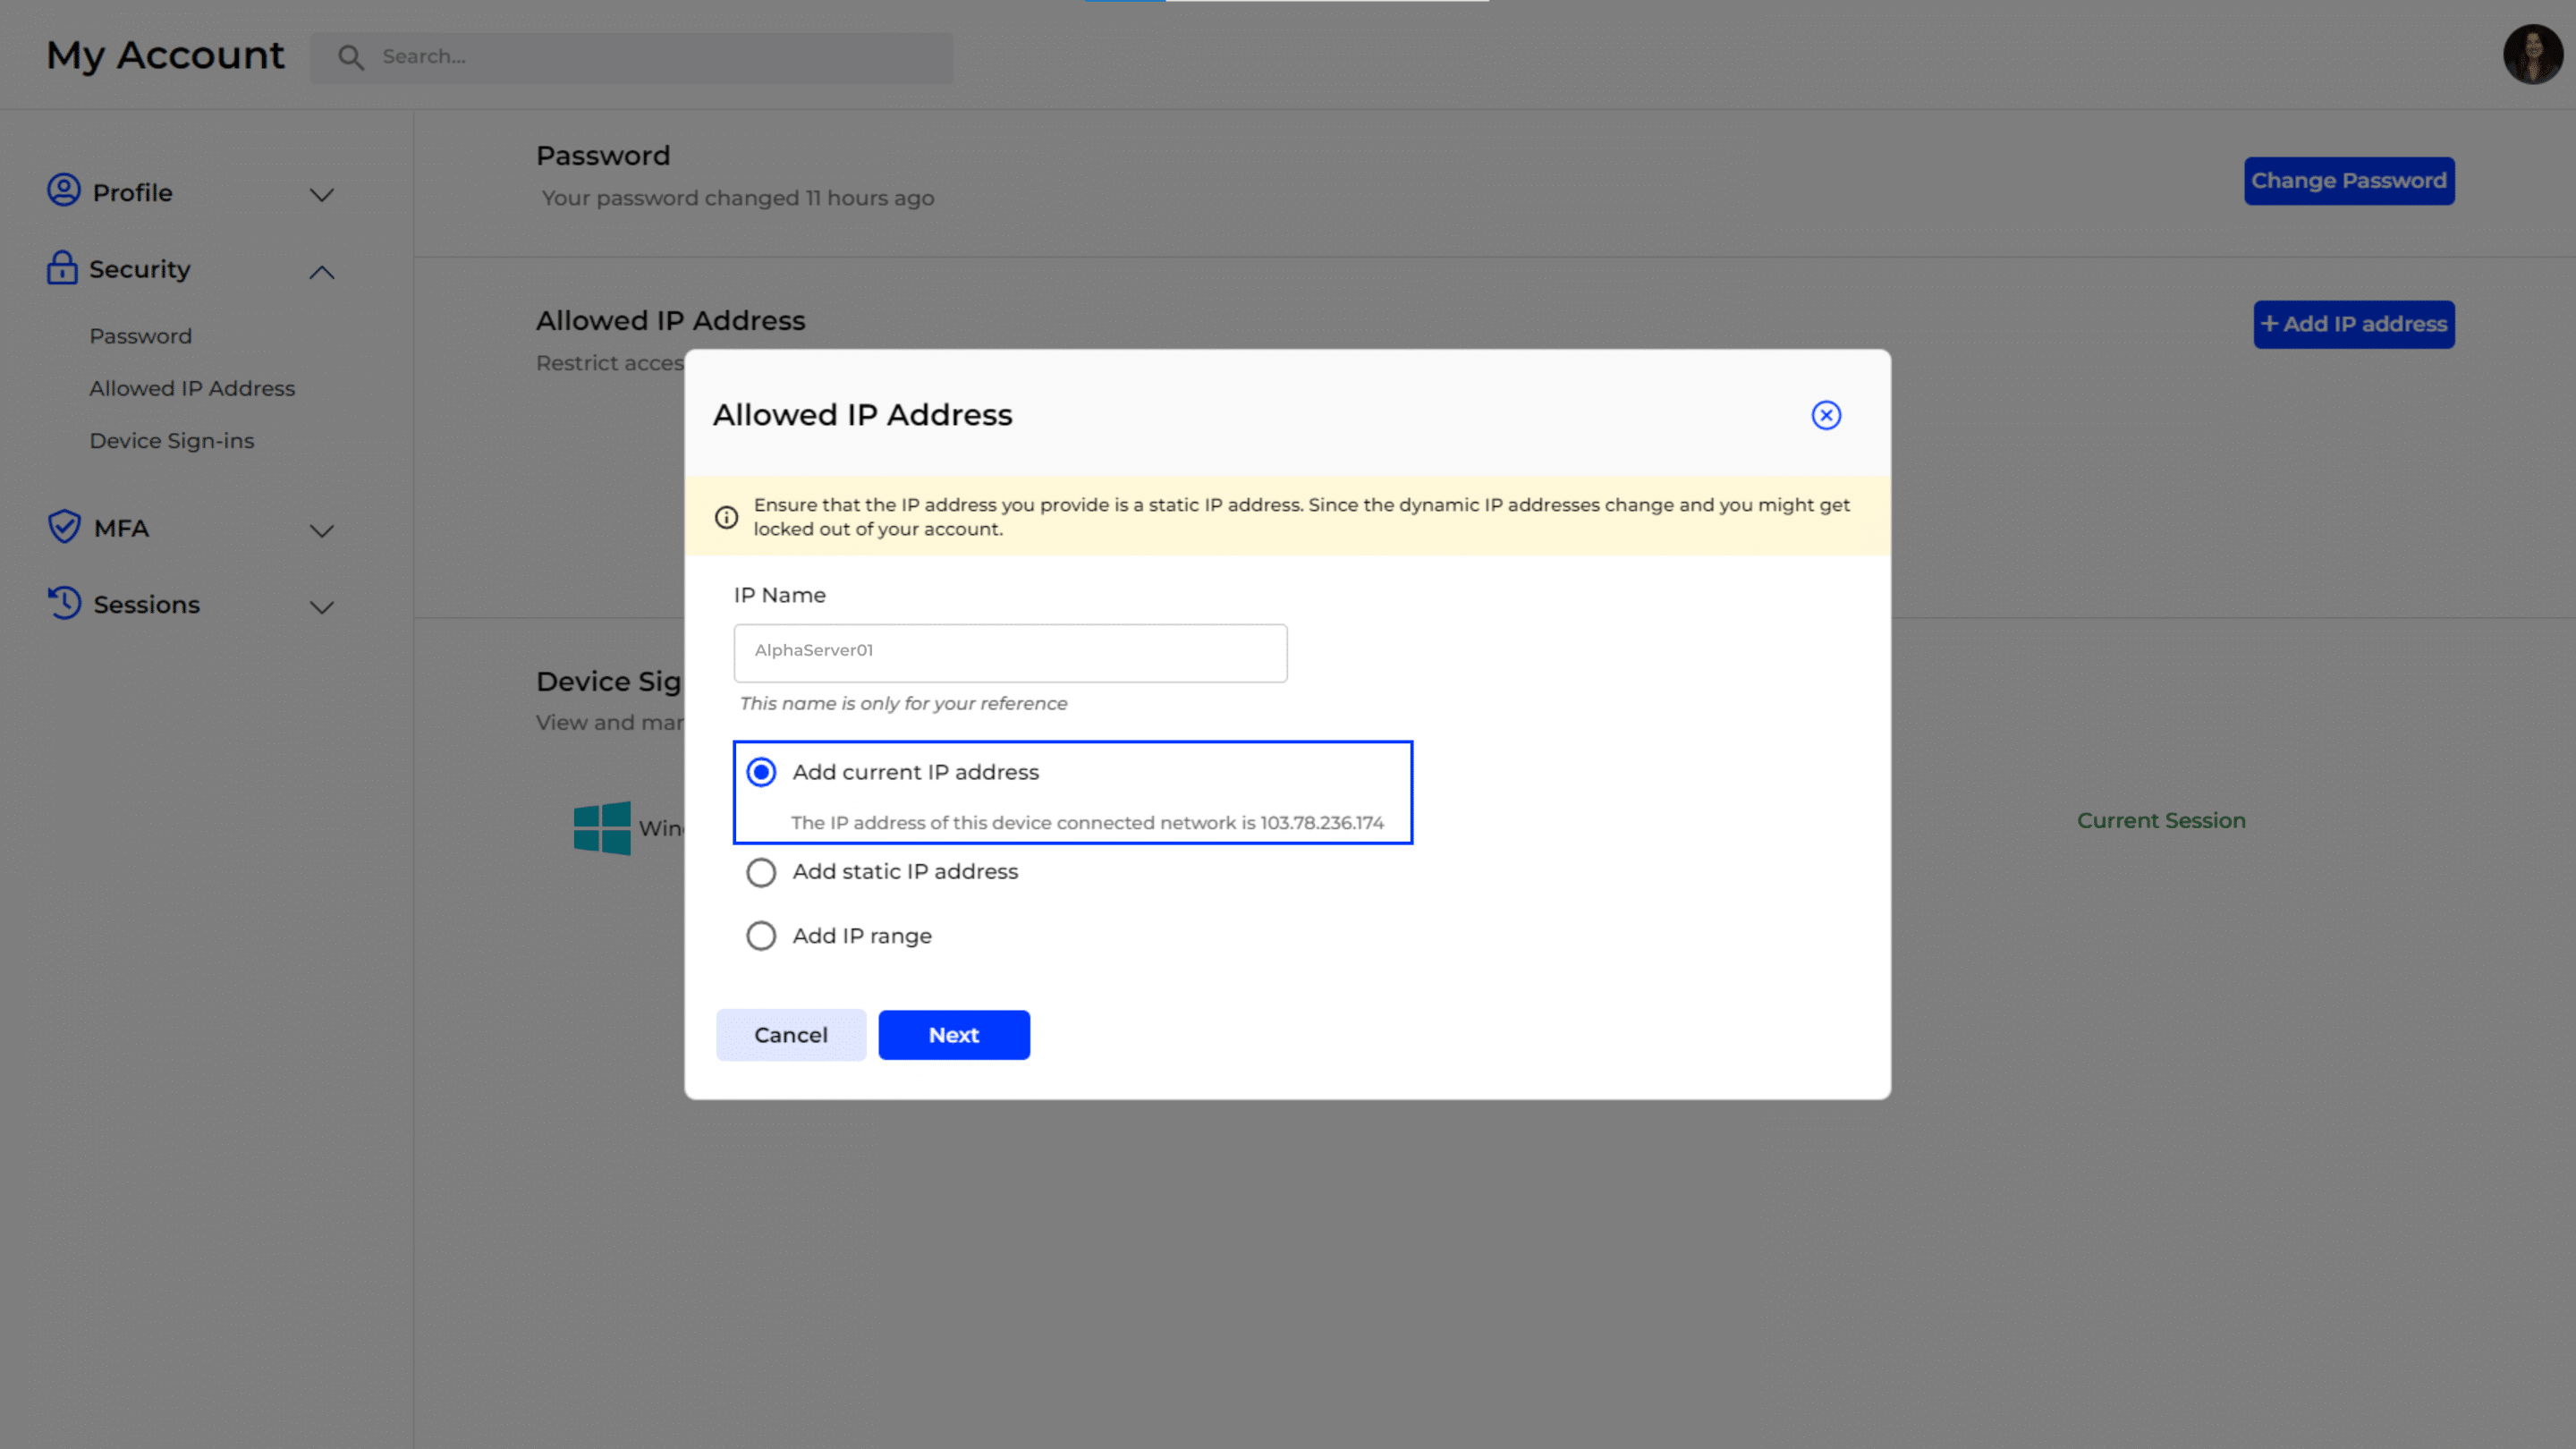Image resolution: width=2576 pixels, height=1449 pixels.
Task: Open Allowed IP Address in sidebar
Action: 192,388
